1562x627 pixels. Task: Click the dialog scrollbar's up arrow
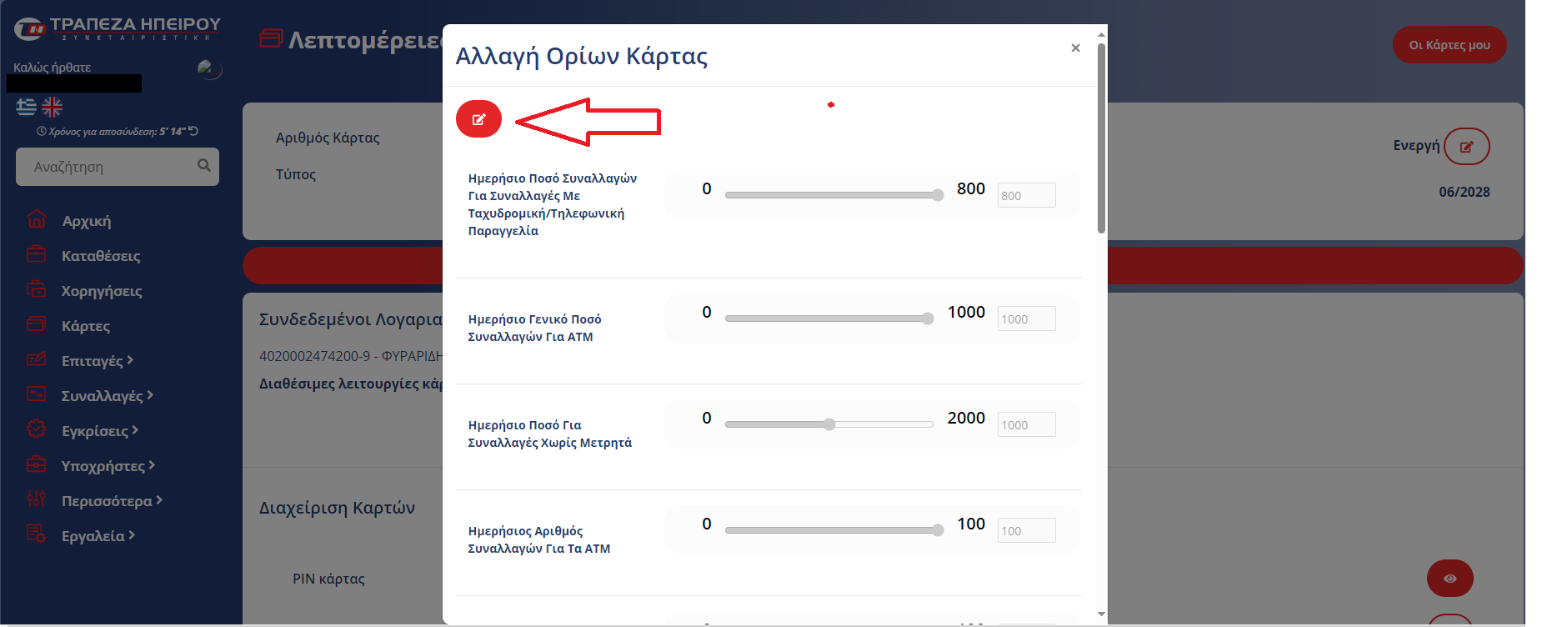[x=1101, y=35]
